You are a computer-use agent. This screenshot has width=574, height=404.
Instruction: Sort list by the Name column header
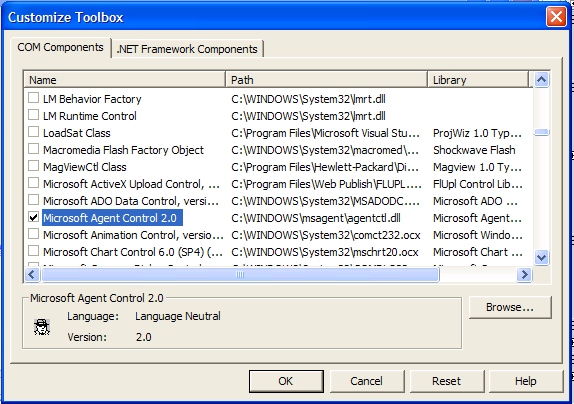click(x=124, y=80)
